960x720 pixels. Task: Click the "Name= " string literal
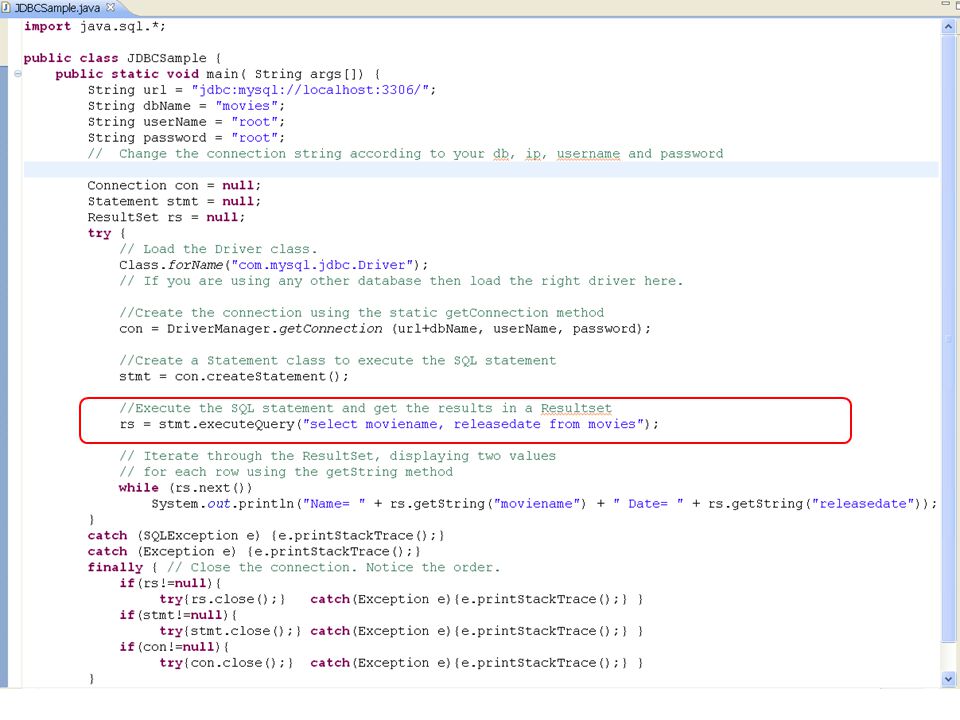click(x=334, y=504)
